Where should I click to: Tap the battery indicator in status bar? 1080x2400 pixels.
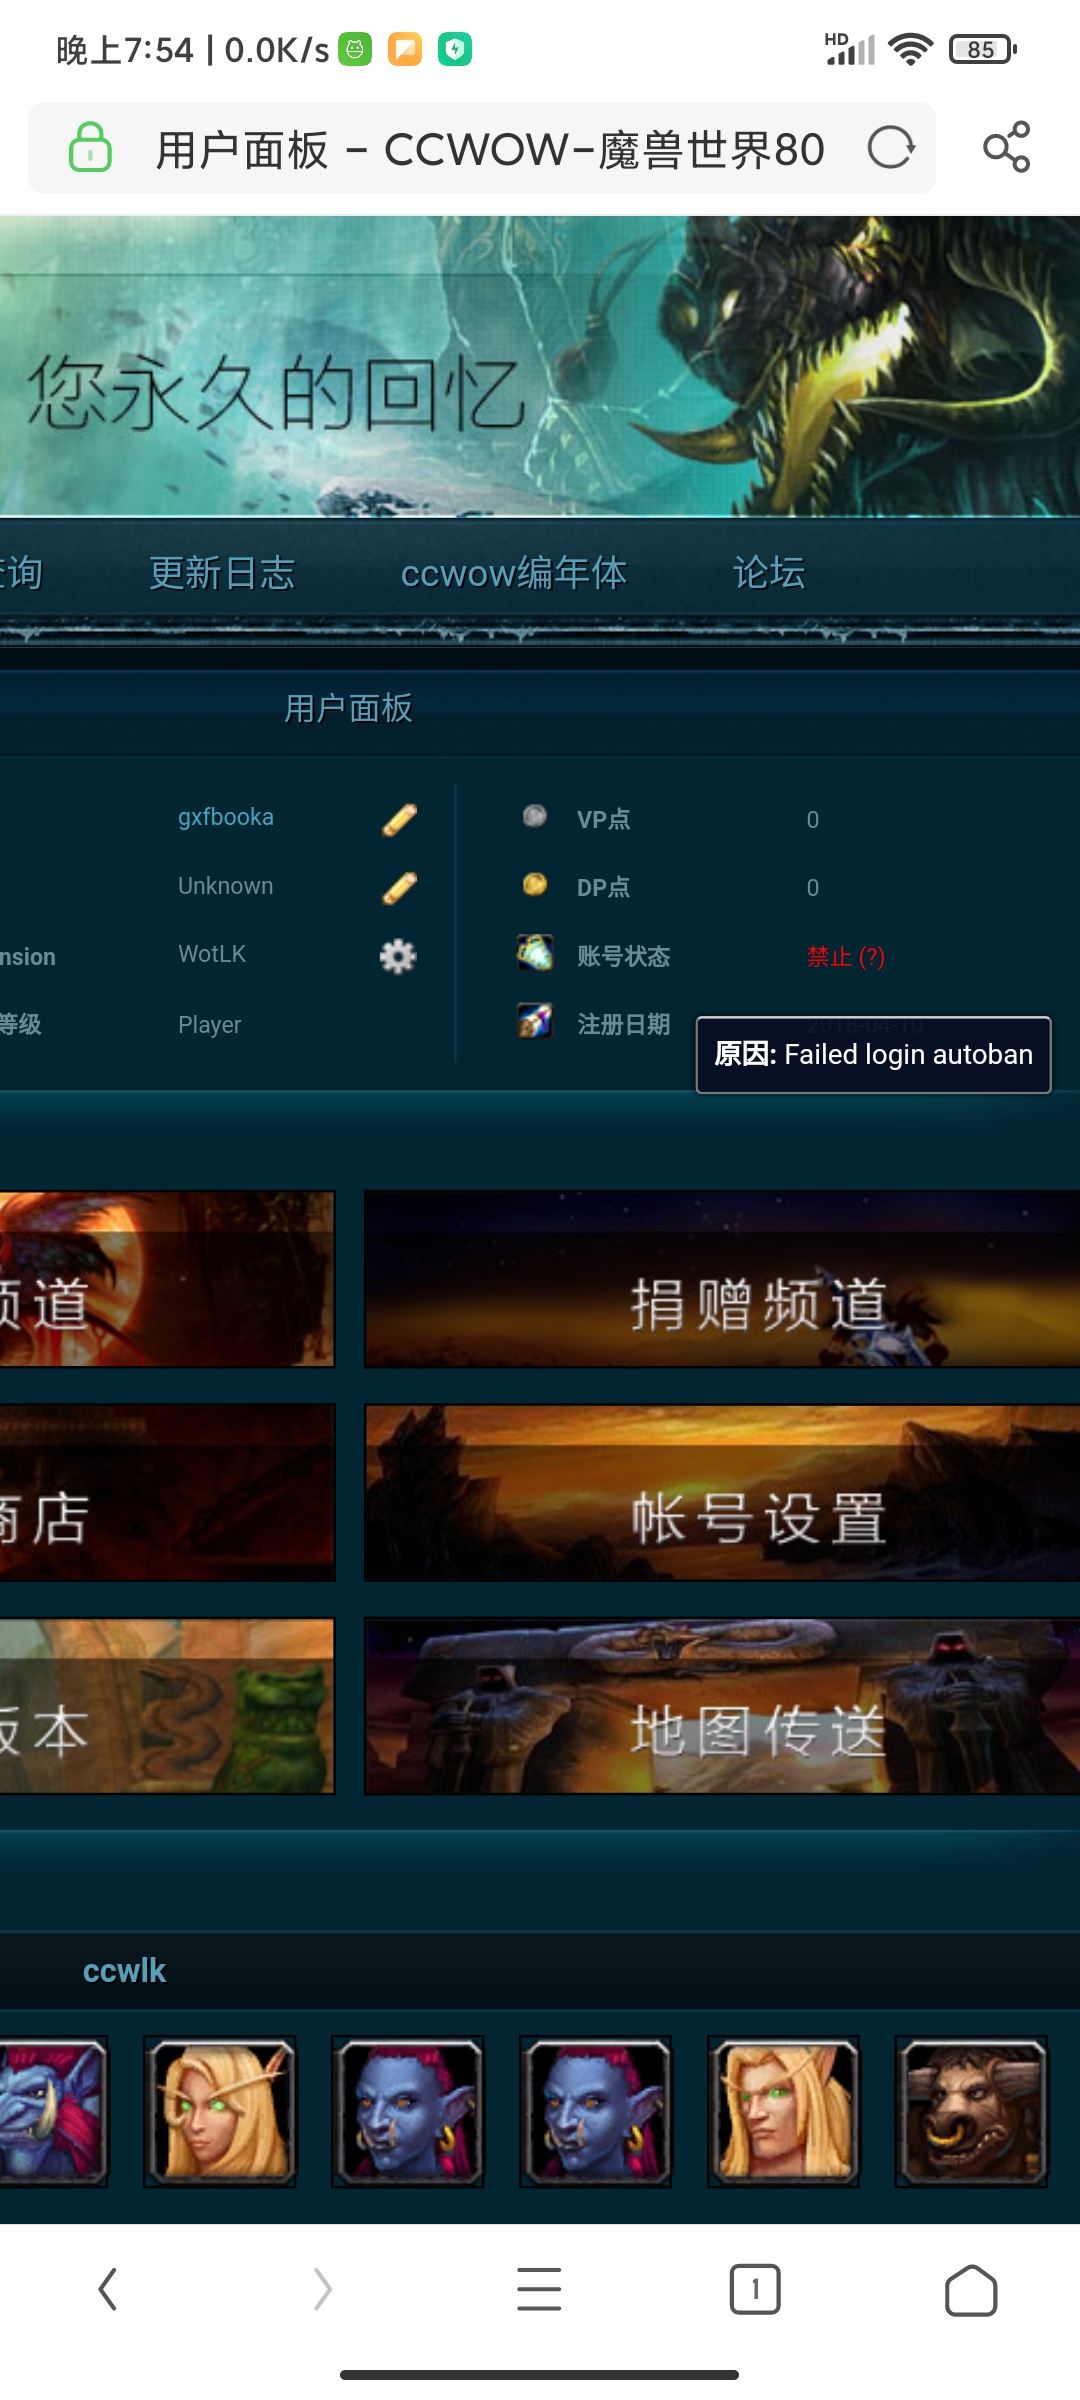(983, 49)
